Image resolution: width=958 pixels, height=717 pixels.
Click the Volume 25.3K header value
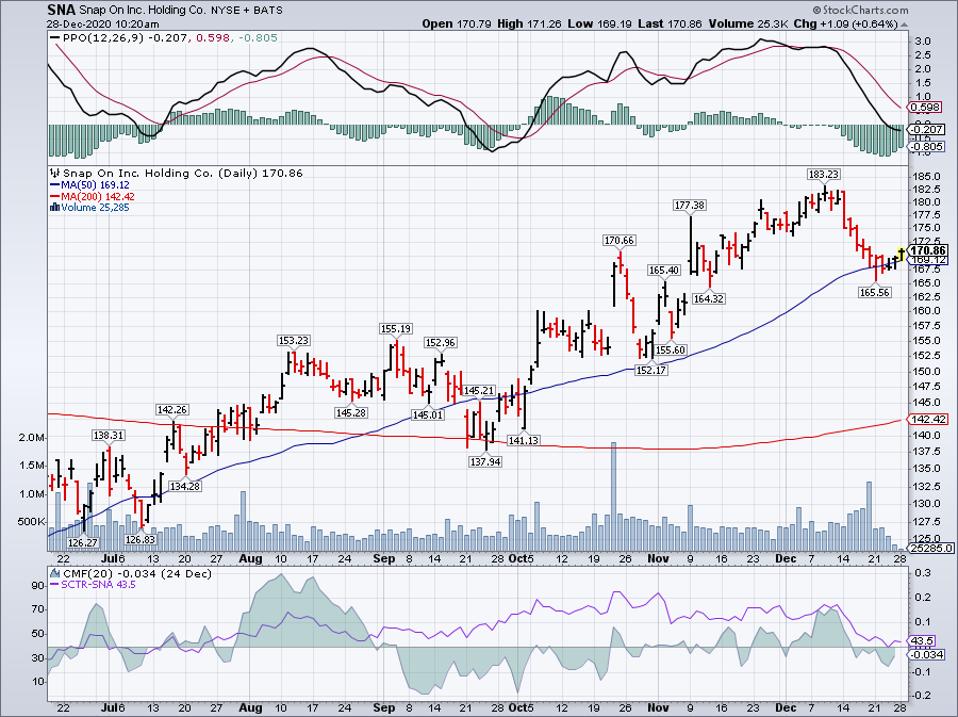(748, 24)
